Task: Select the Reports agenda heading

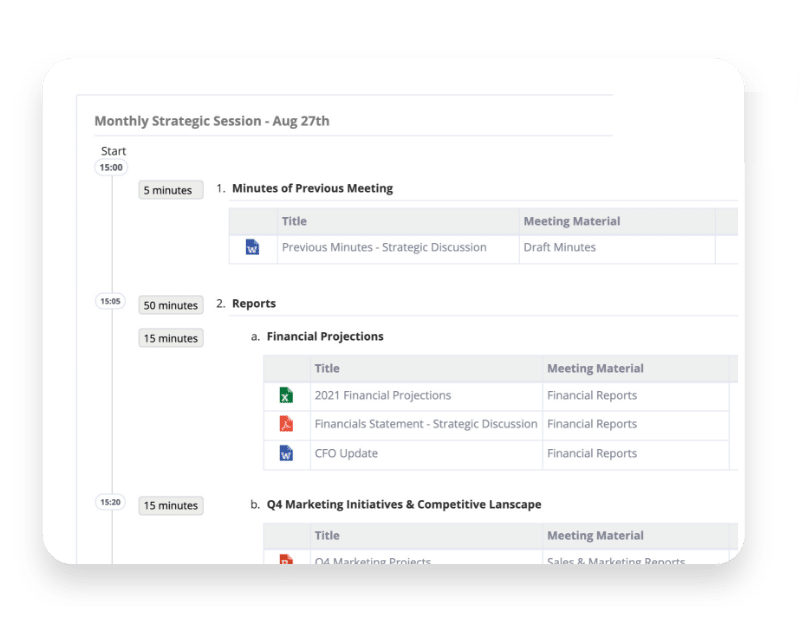Action: pos(254,303)
